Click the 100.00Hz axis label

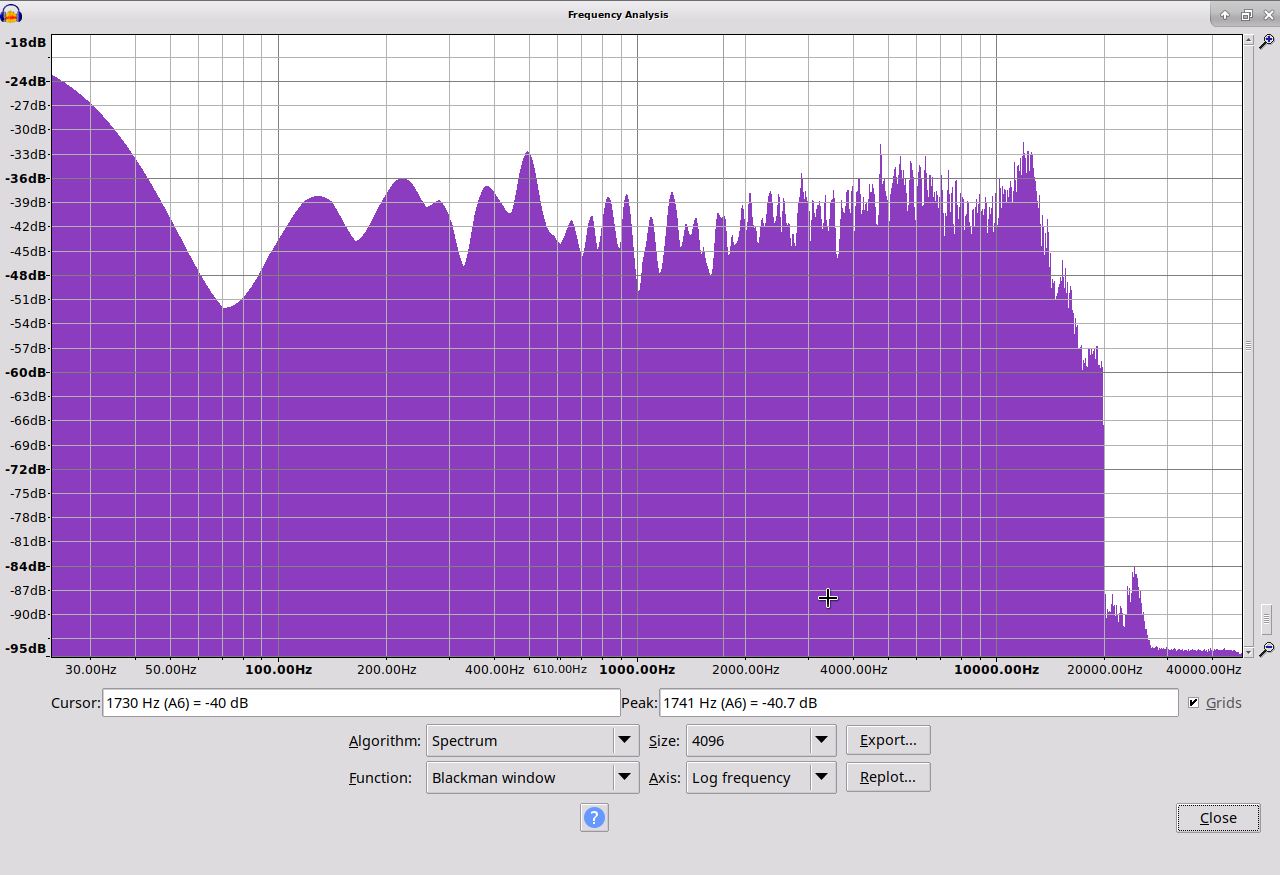pyautogui.click(x=279, y=670)
